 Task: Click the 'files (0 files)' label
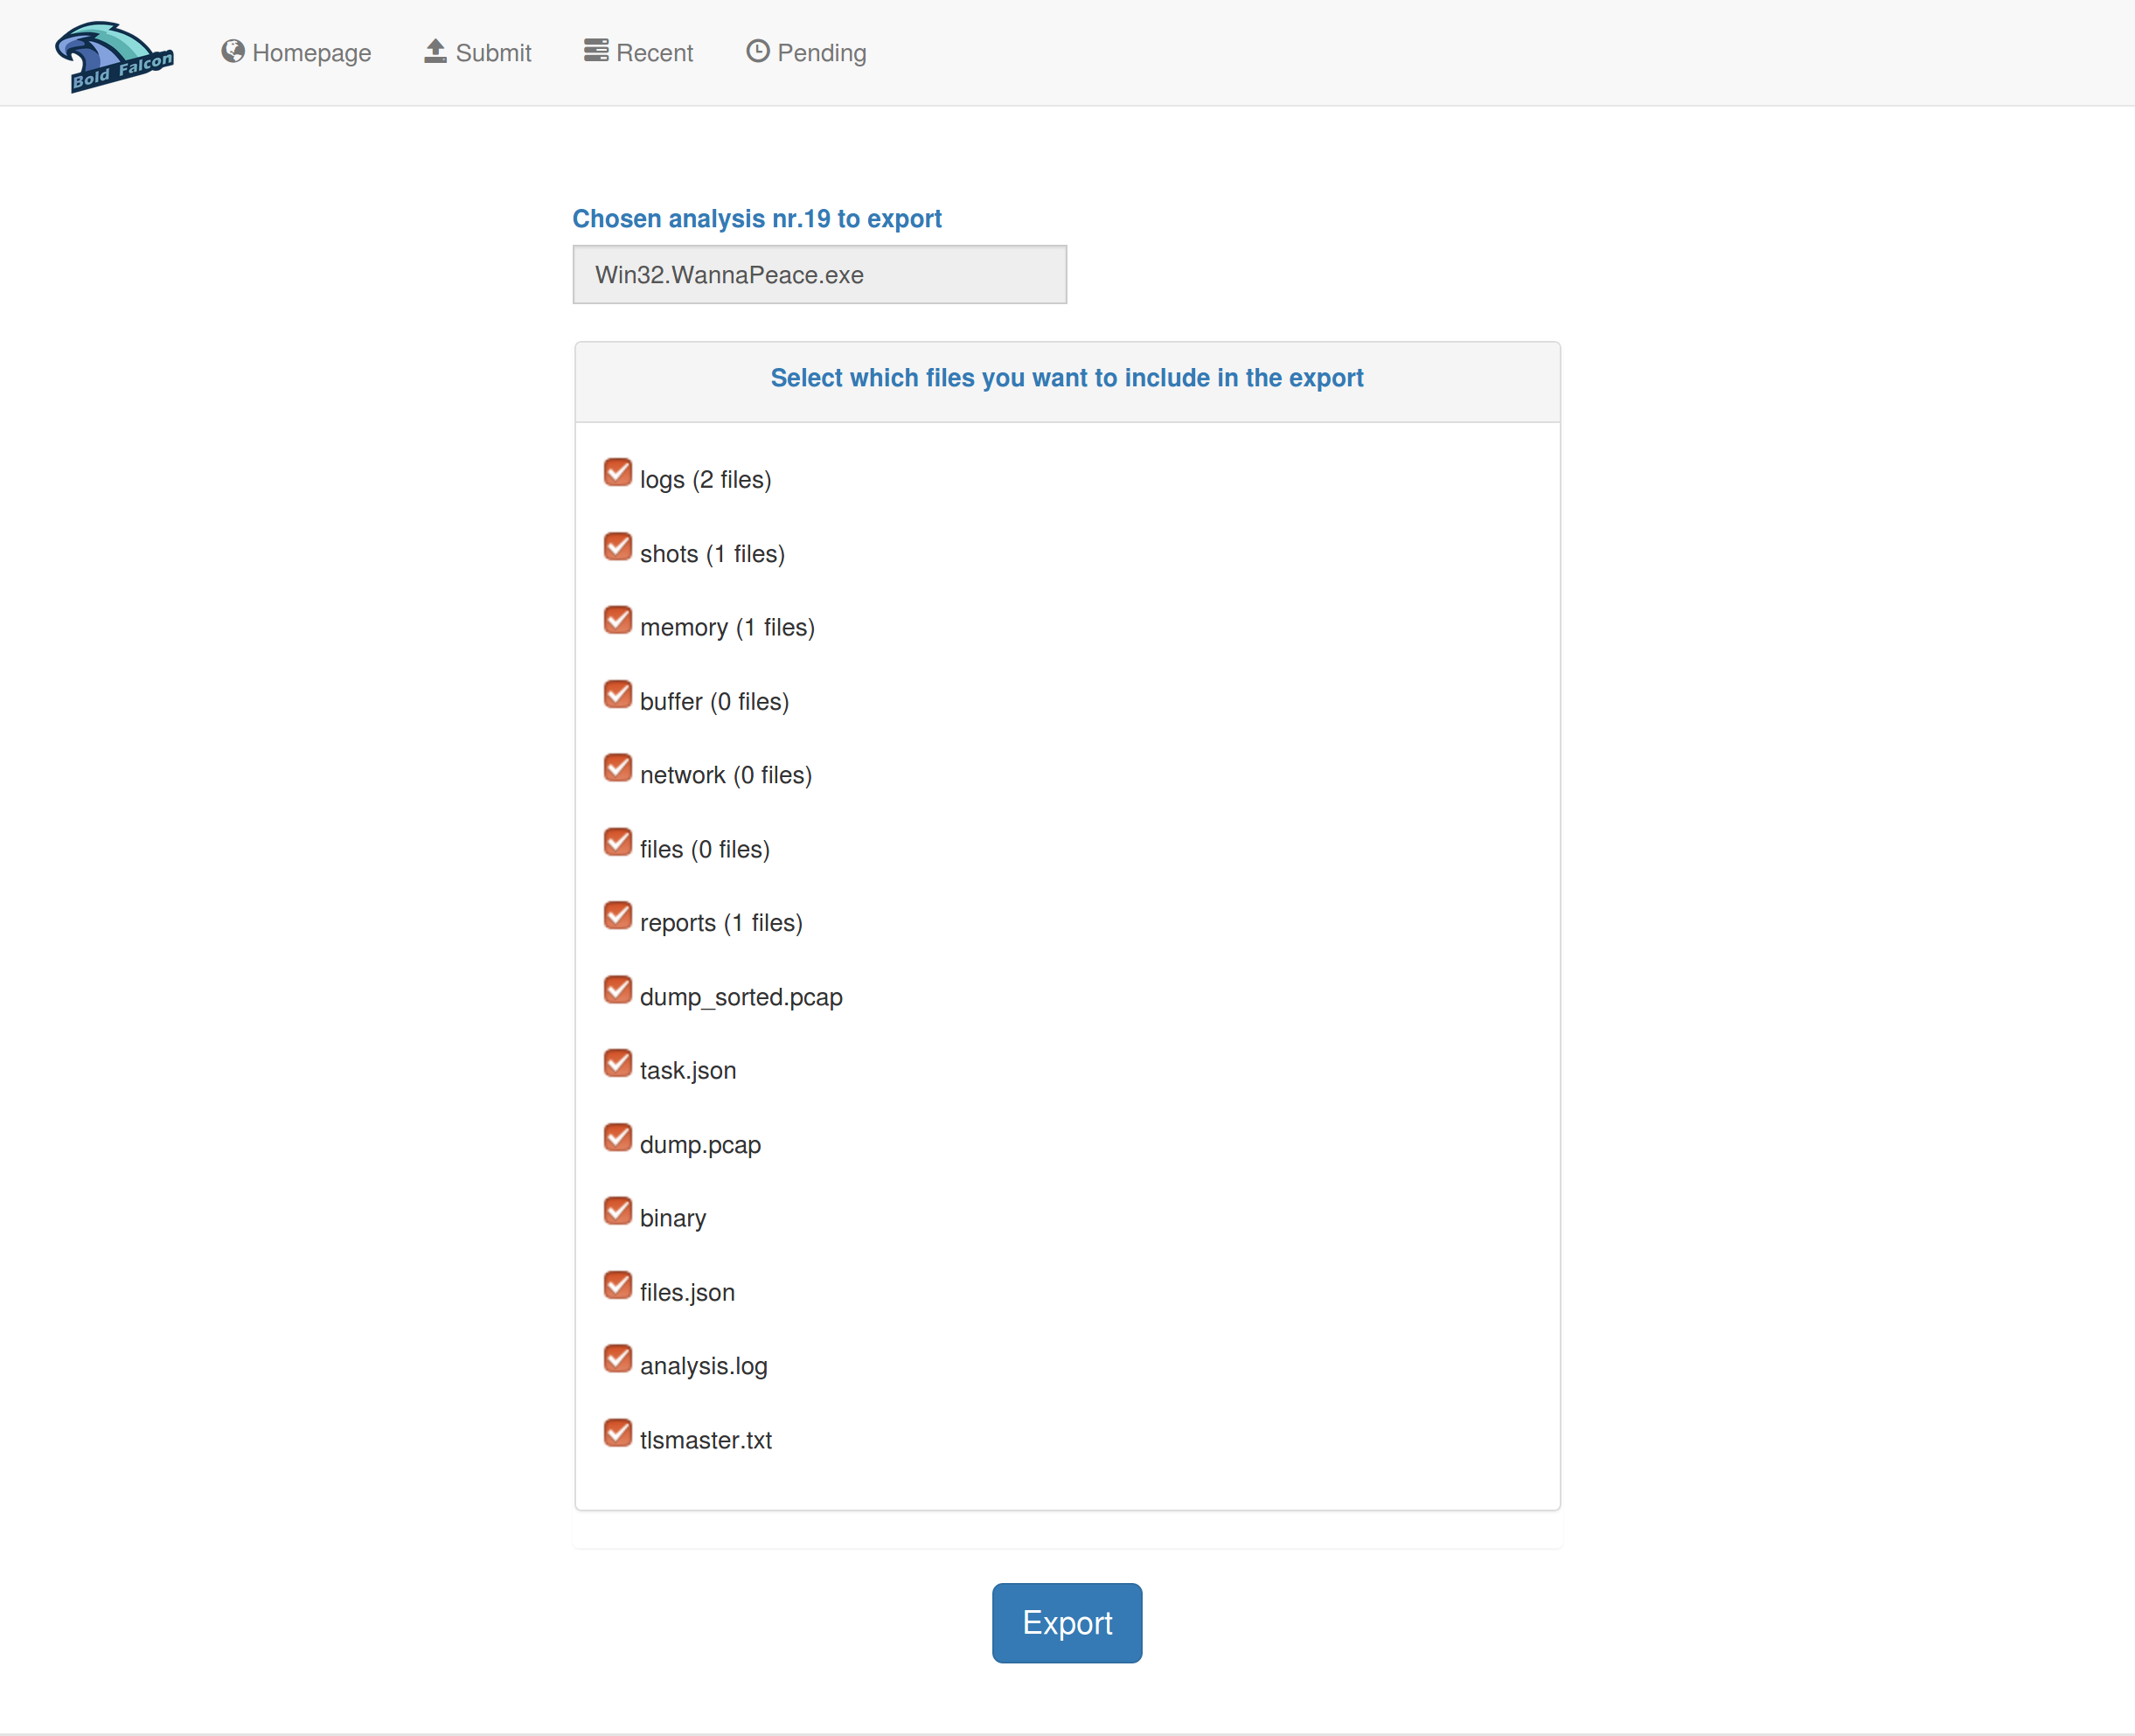pyautogui.click(x=705, y=850)
